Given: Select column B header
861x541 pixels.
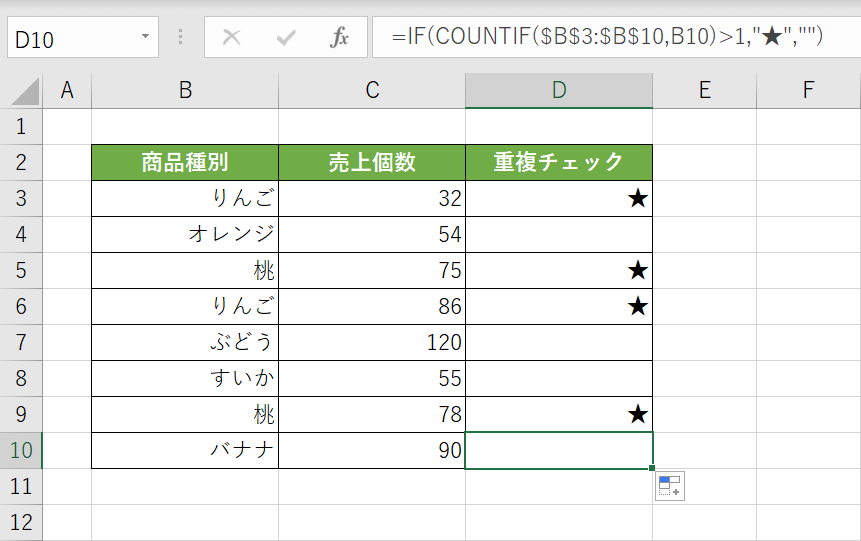Looking at the screenshot, I should tap(185, 90).
